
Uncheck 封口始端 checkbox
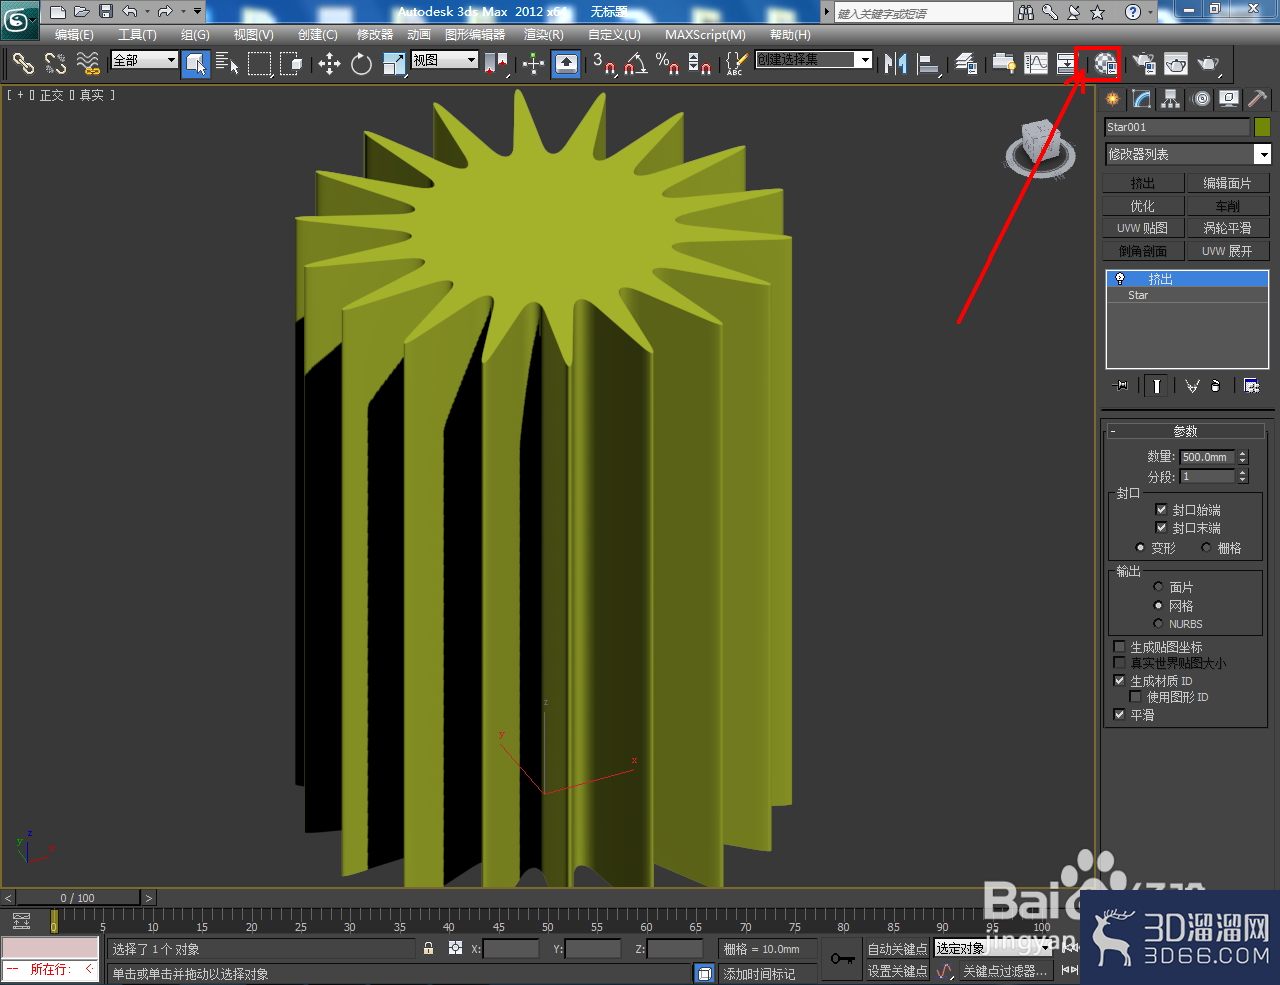point(1161,509)
